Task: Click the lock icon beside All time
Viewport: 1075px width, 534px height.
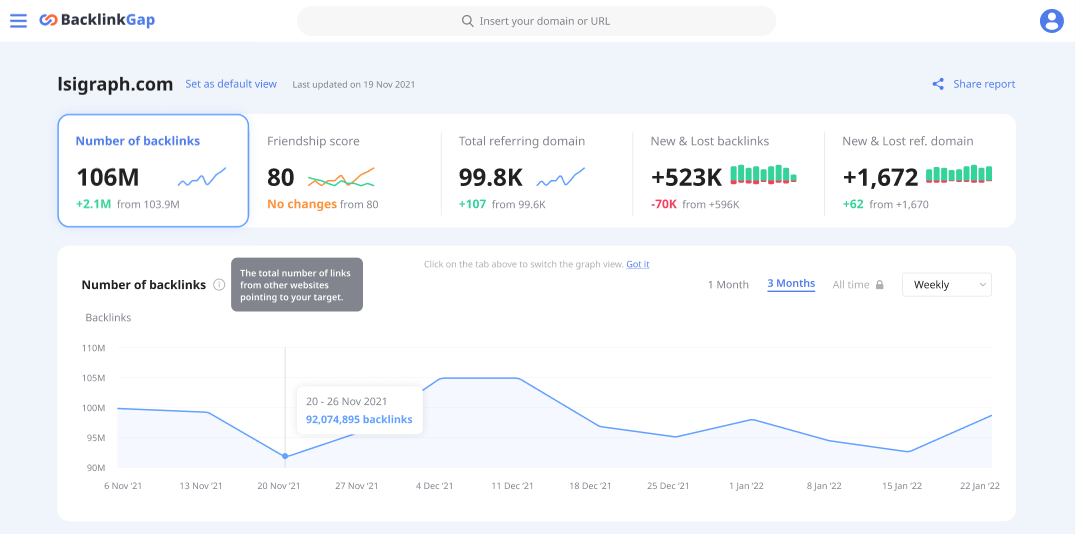Action: [x=880, y=284]
